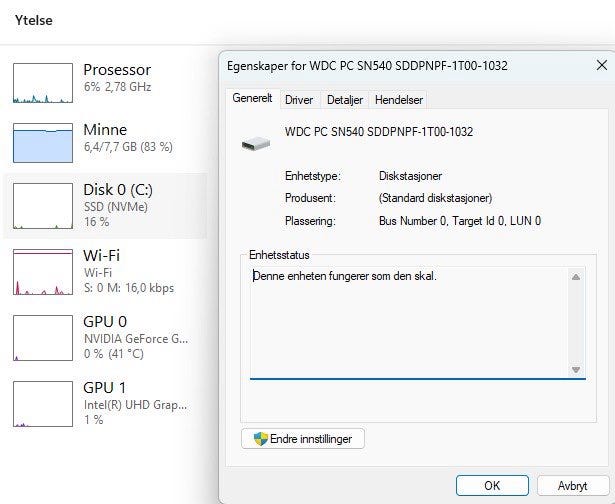
Task: Click the 'GPU 1' label text
Action: coord(105,388)
